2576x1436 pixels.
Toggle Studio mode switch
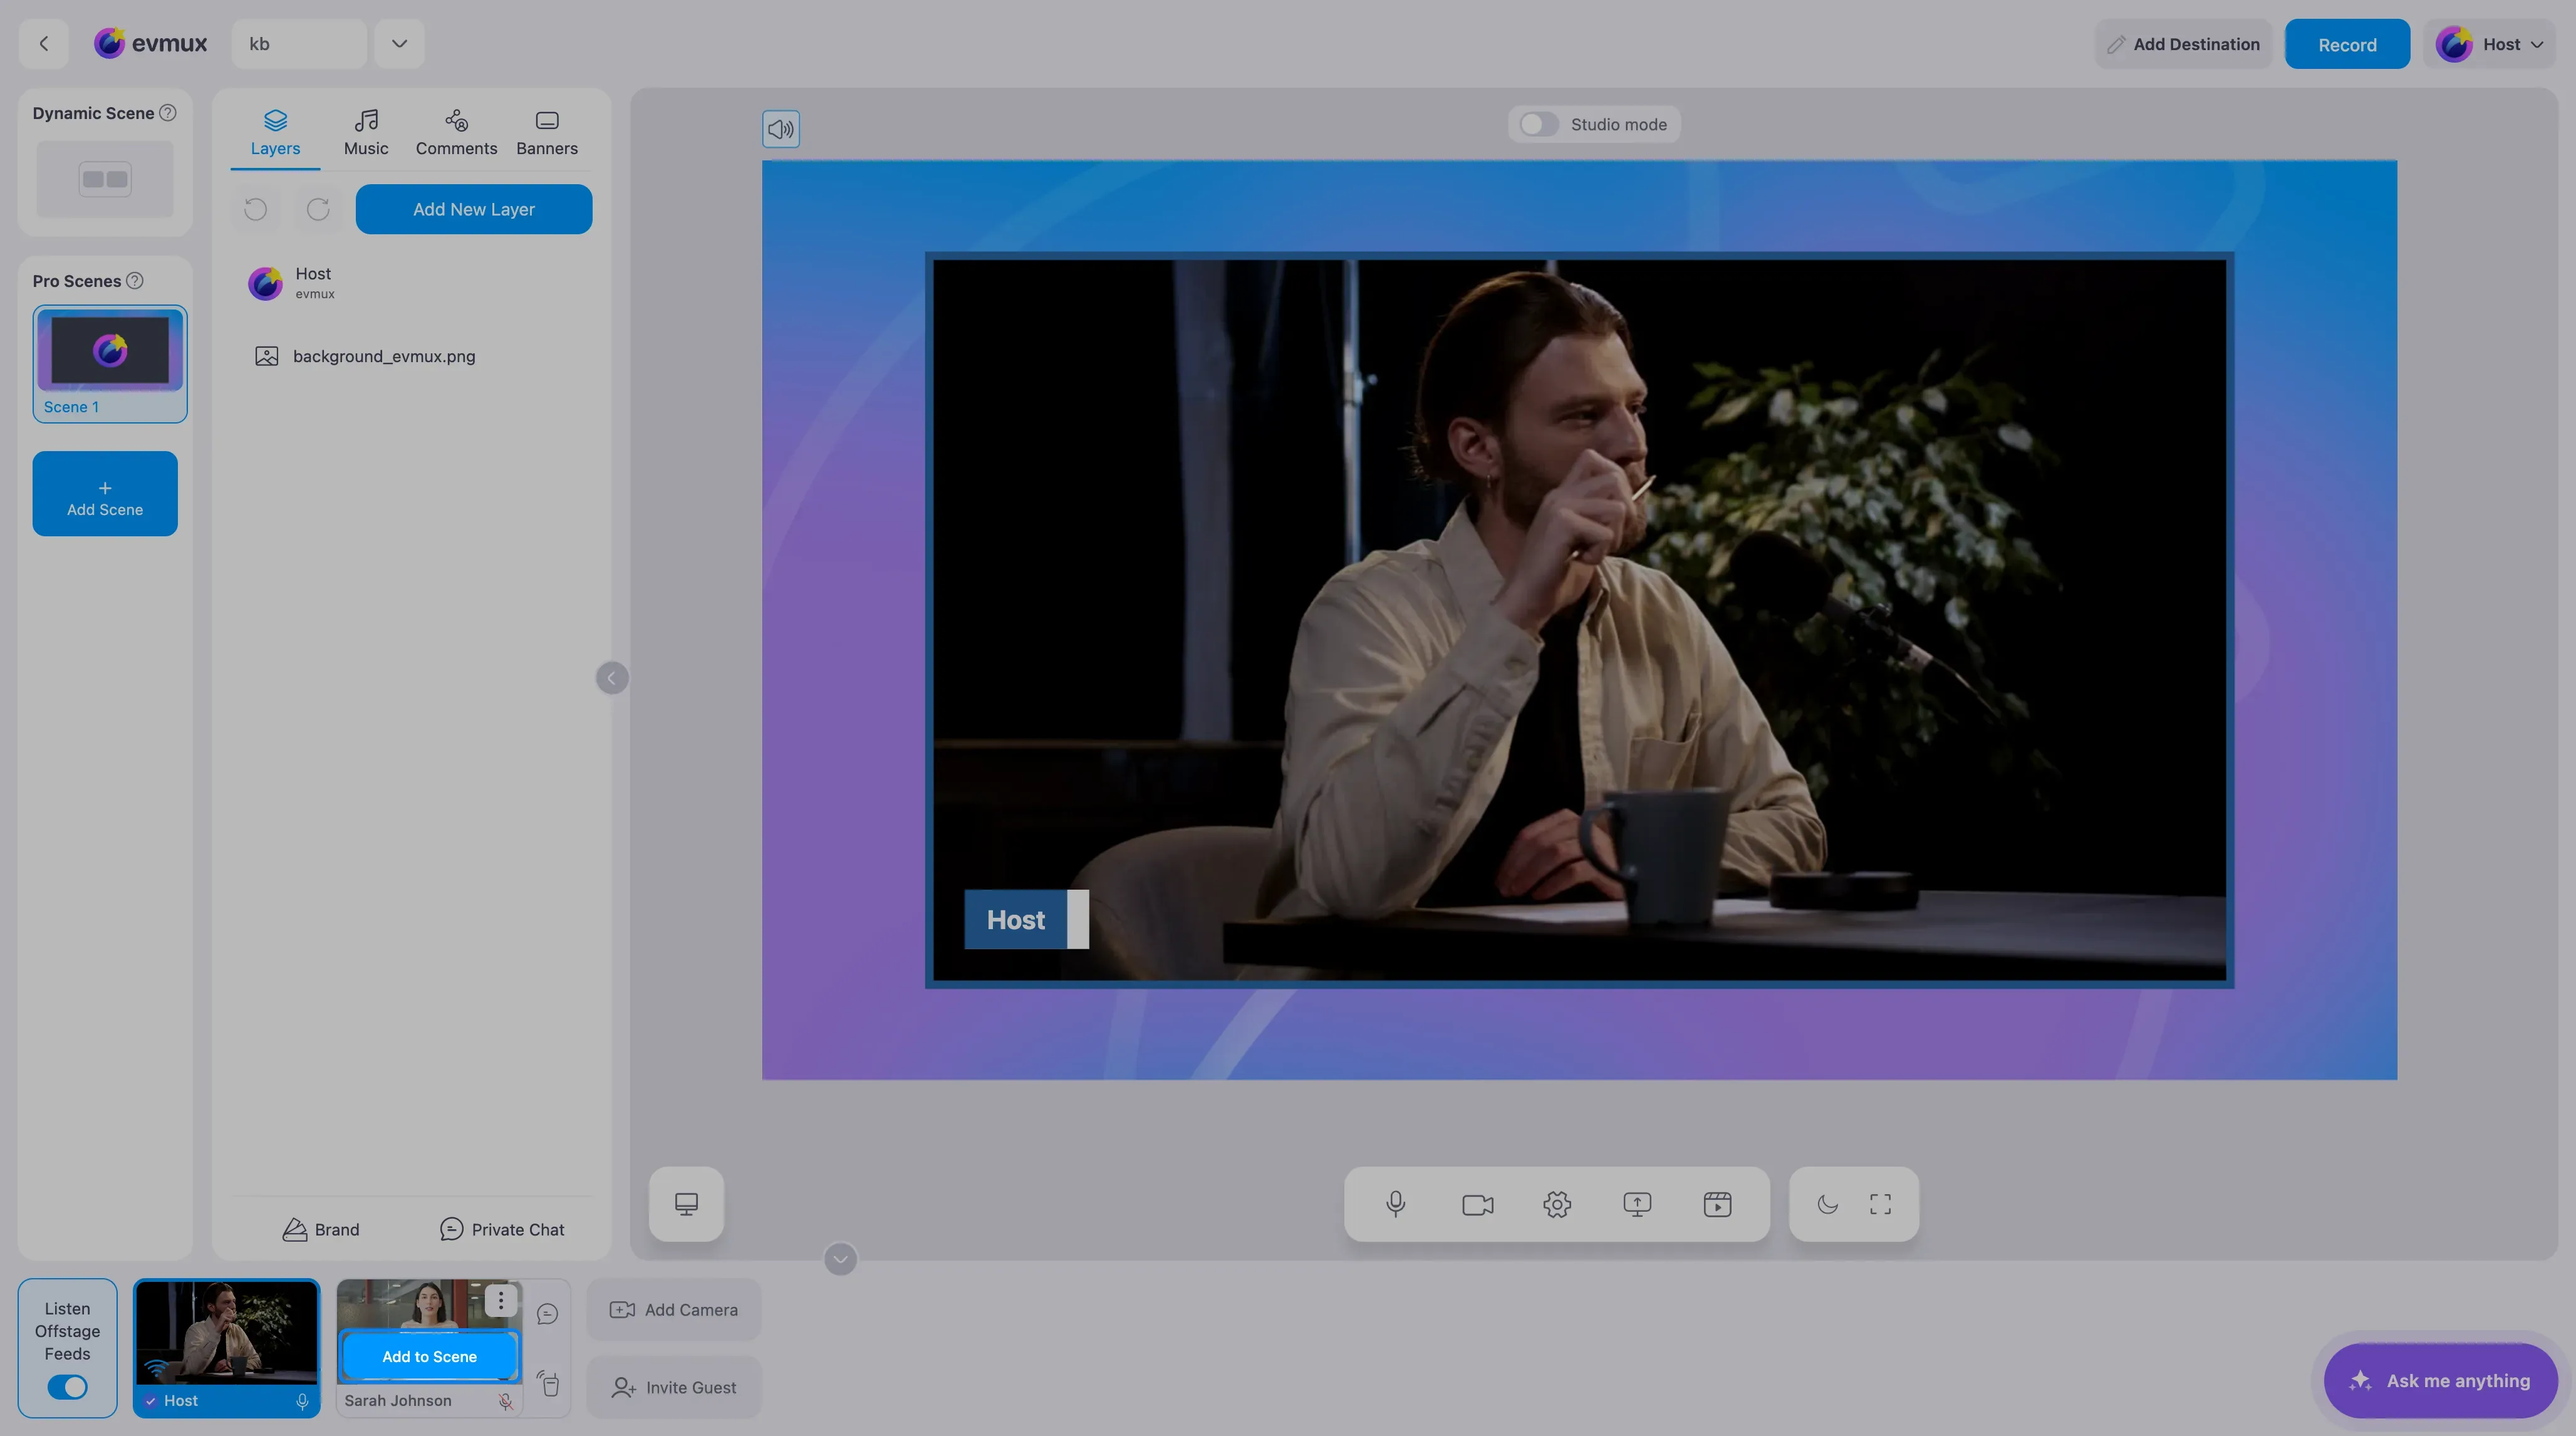(1538, 124)
